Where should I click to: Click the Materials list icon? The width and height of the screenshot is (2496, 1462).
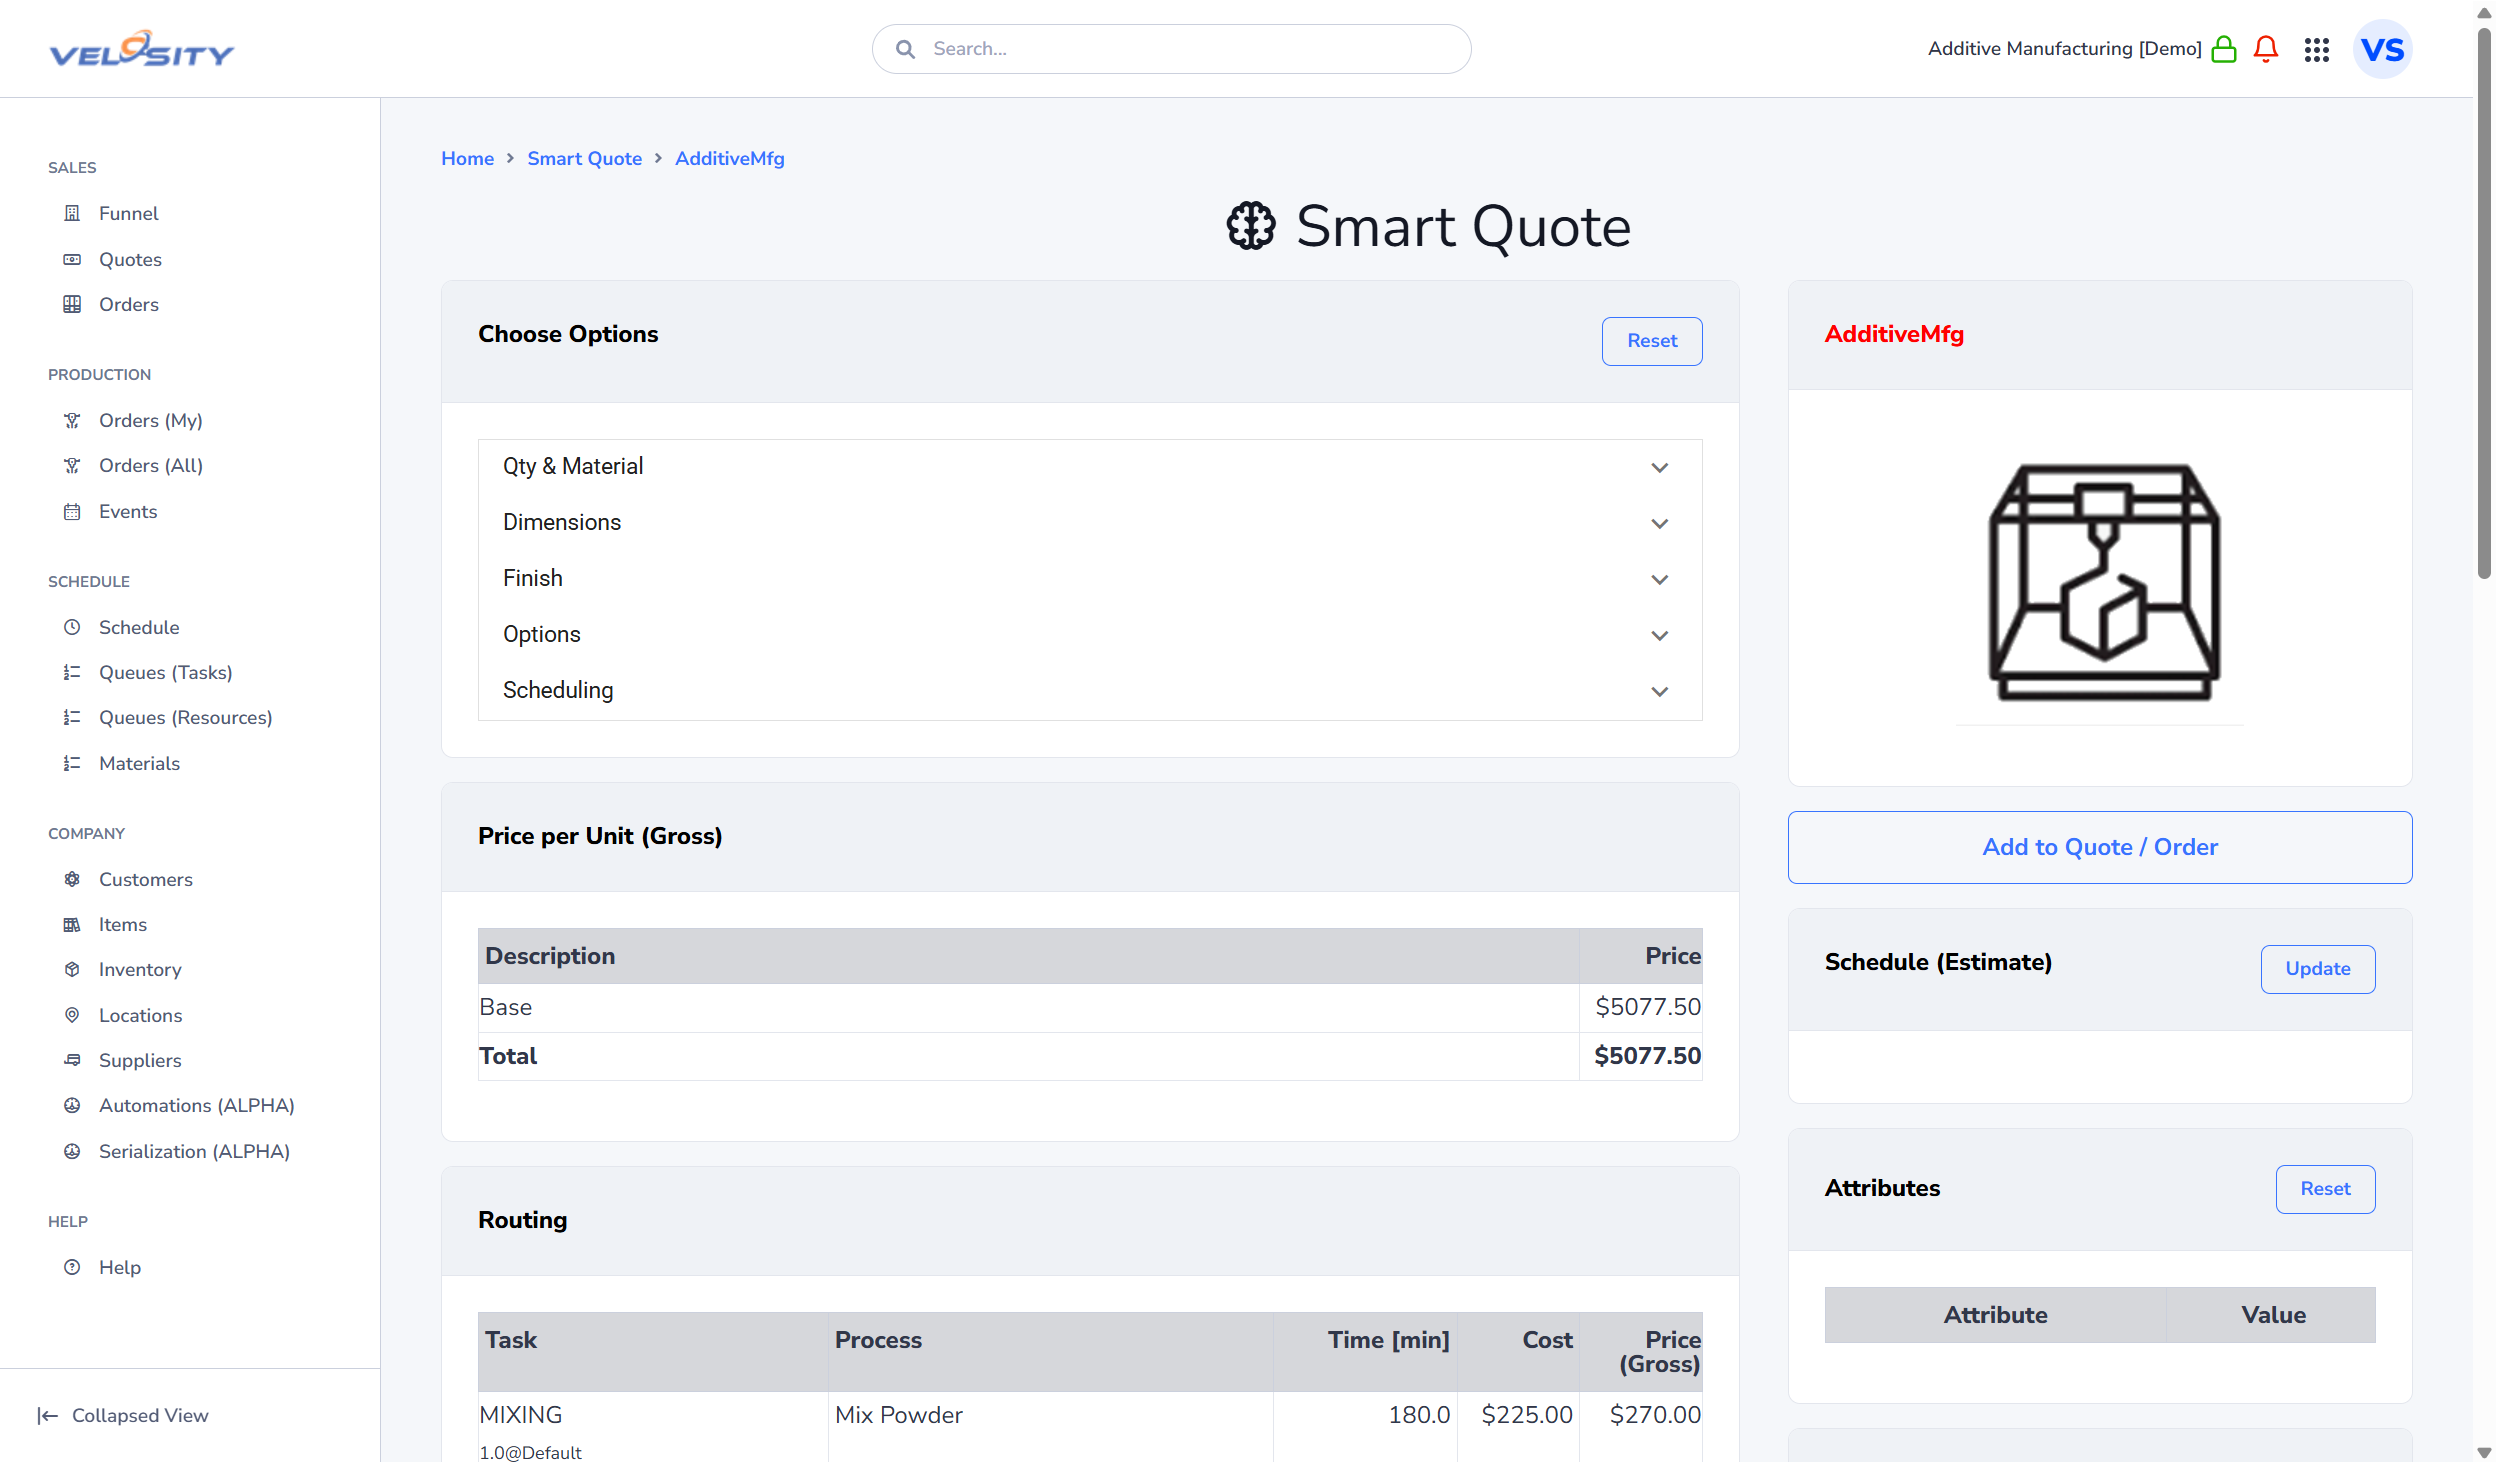[72, 763]
